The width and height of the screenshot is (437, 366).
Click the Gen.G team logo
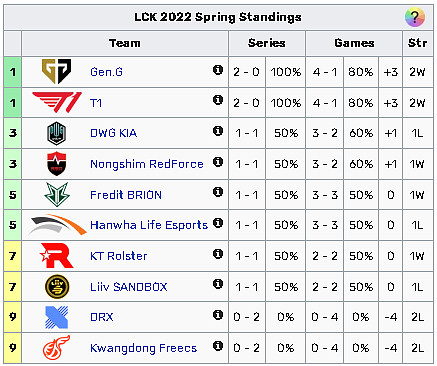pos(57,71)
